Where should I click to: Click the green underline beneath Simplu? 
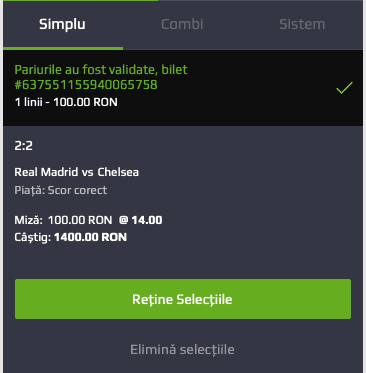(63, 48)
